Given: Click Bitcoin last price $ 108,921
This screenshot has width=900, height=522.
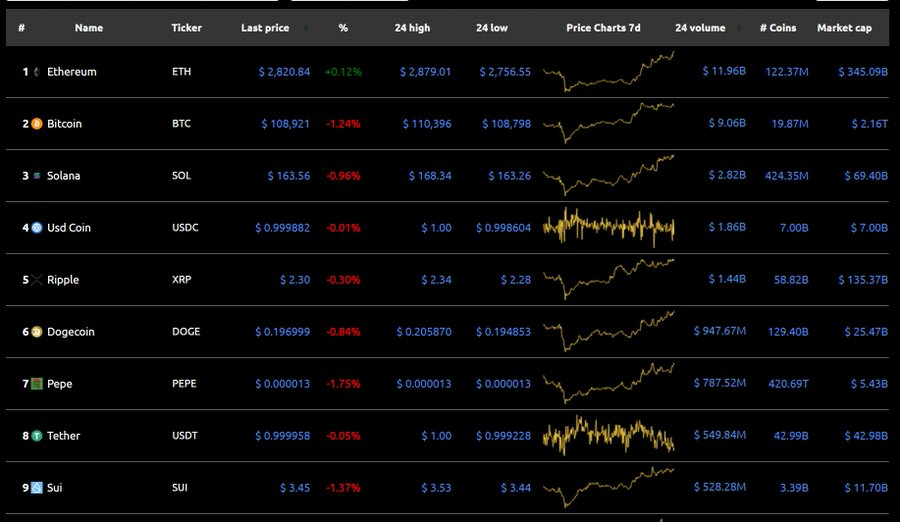Looking at the screenshot, I should coord(286,124).
